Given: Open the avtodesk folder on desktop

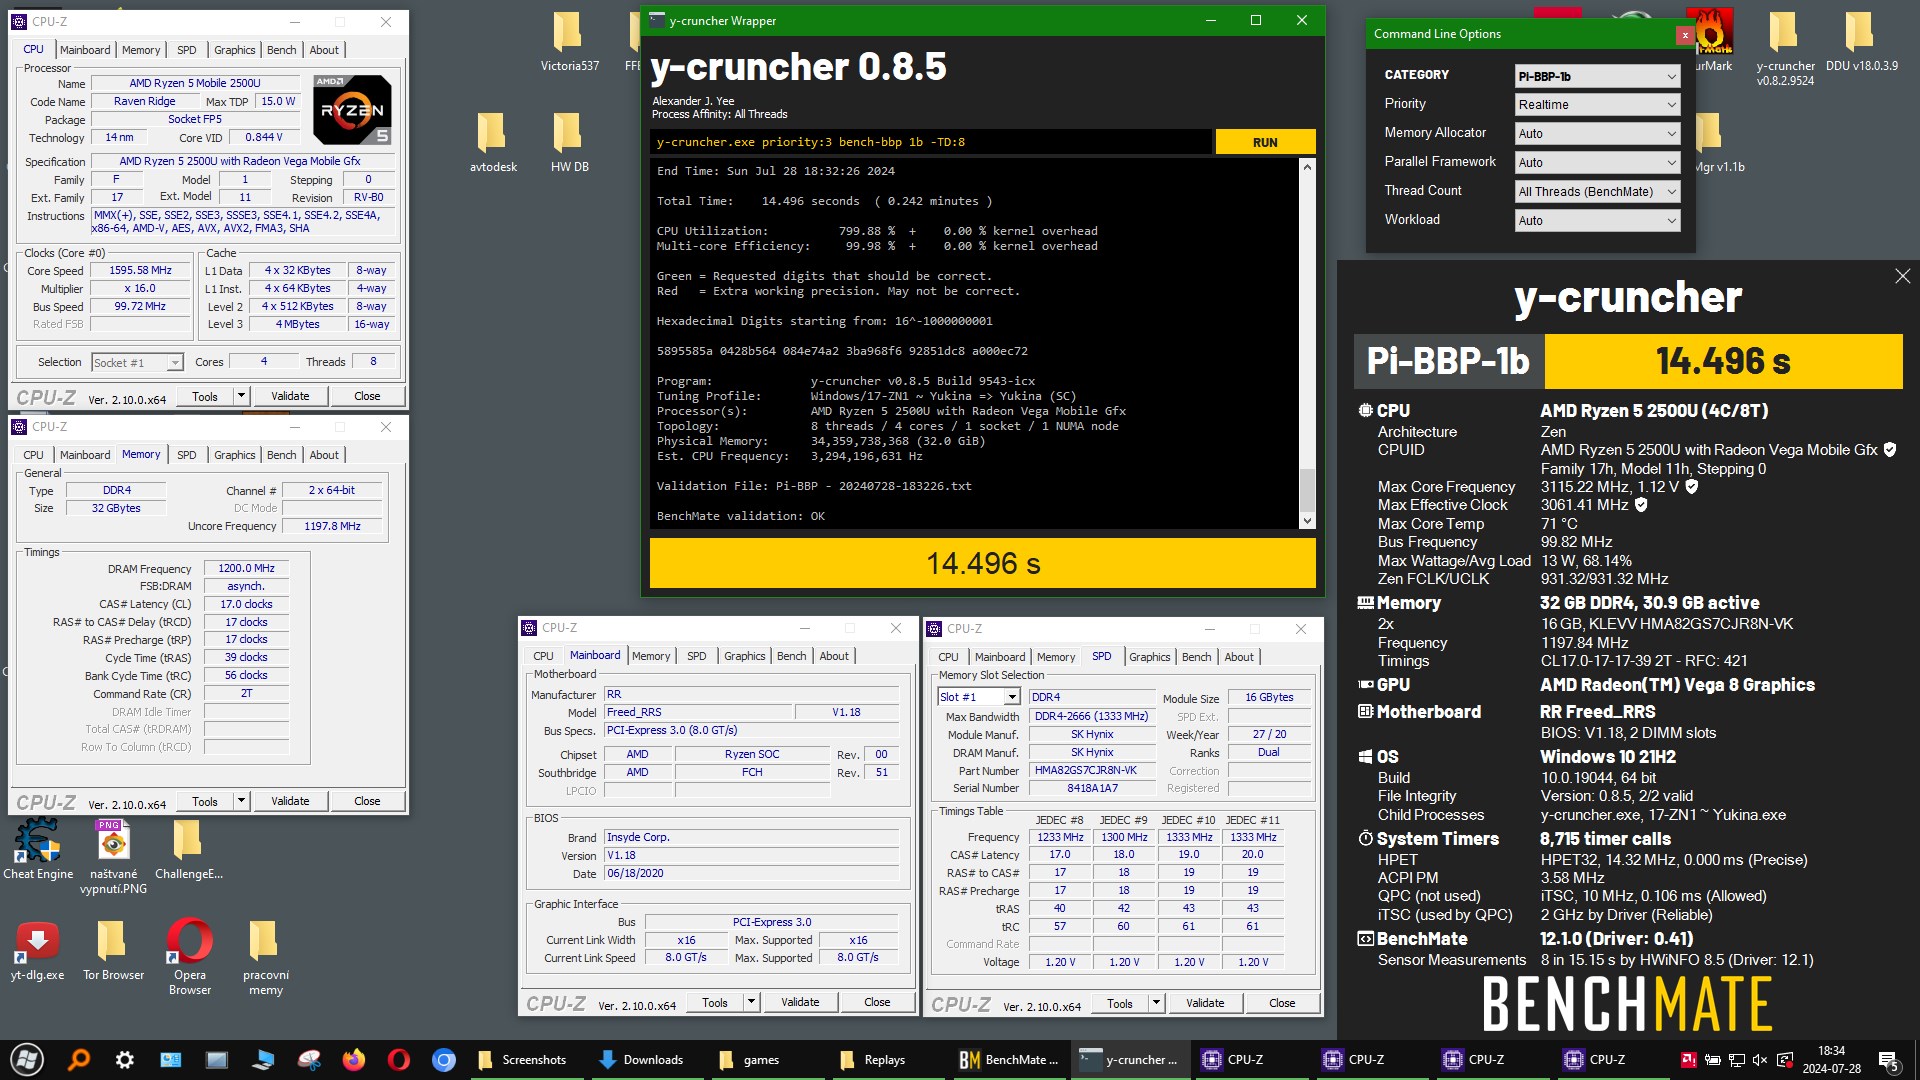Looking at the screenshot, I should [493, 142].
